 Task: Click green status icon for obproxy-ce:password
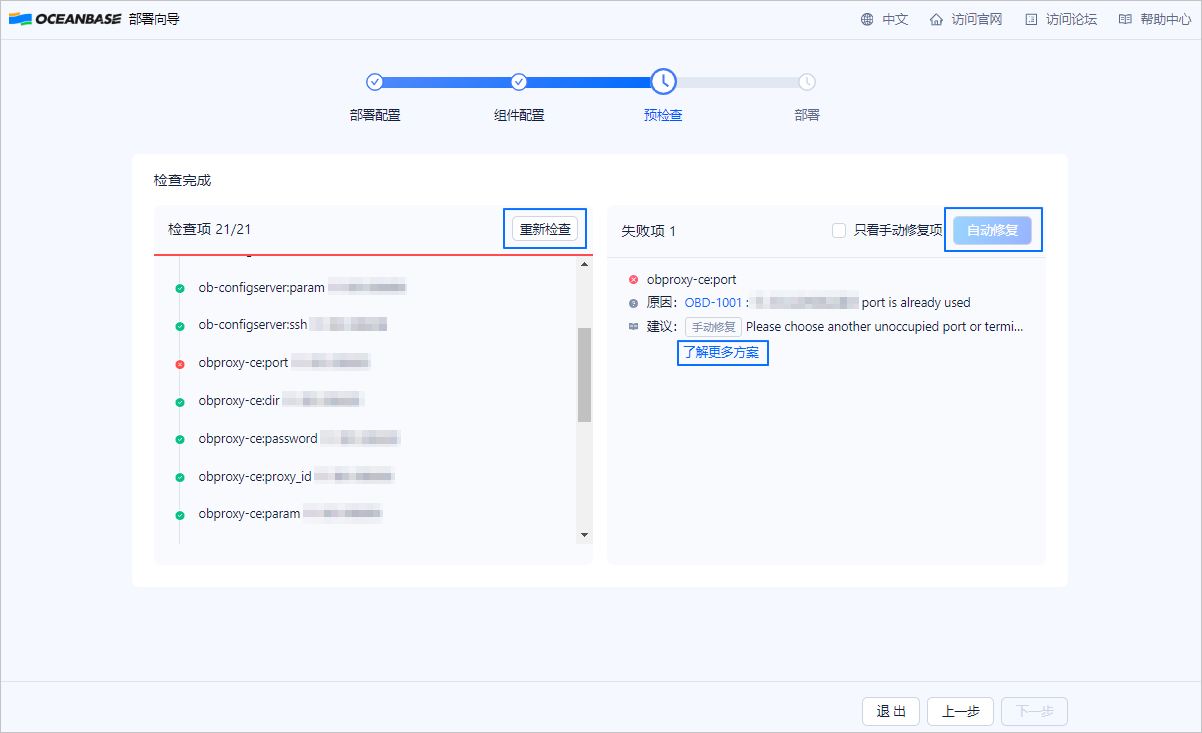click(x=180, y=440)
